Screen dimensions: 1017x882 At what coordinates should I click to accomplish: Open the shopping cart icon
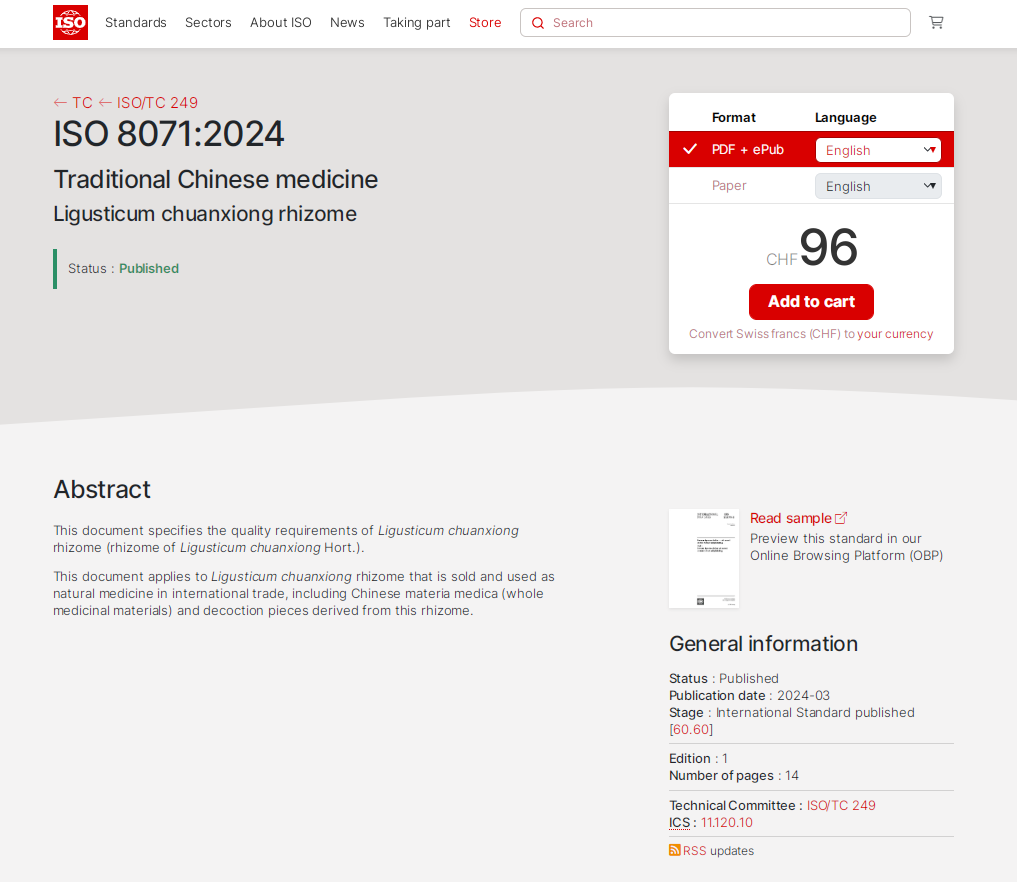pos(936,22)
